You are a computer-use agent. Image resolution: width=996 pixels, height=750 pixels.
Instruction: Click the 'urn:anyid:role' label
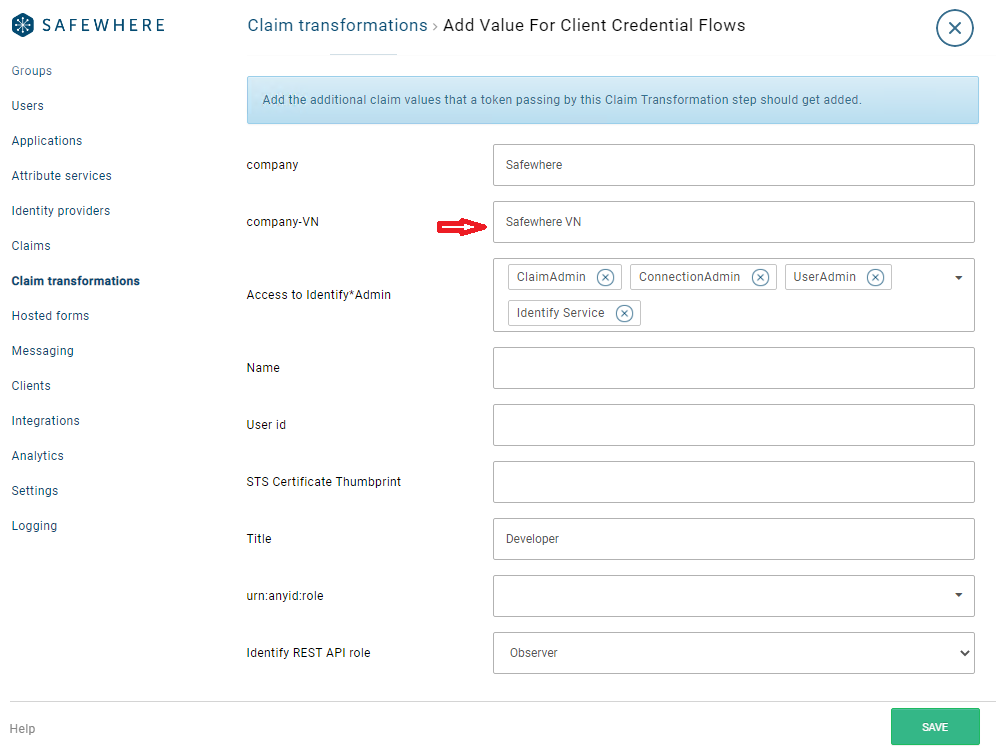(x=285, y=596)
